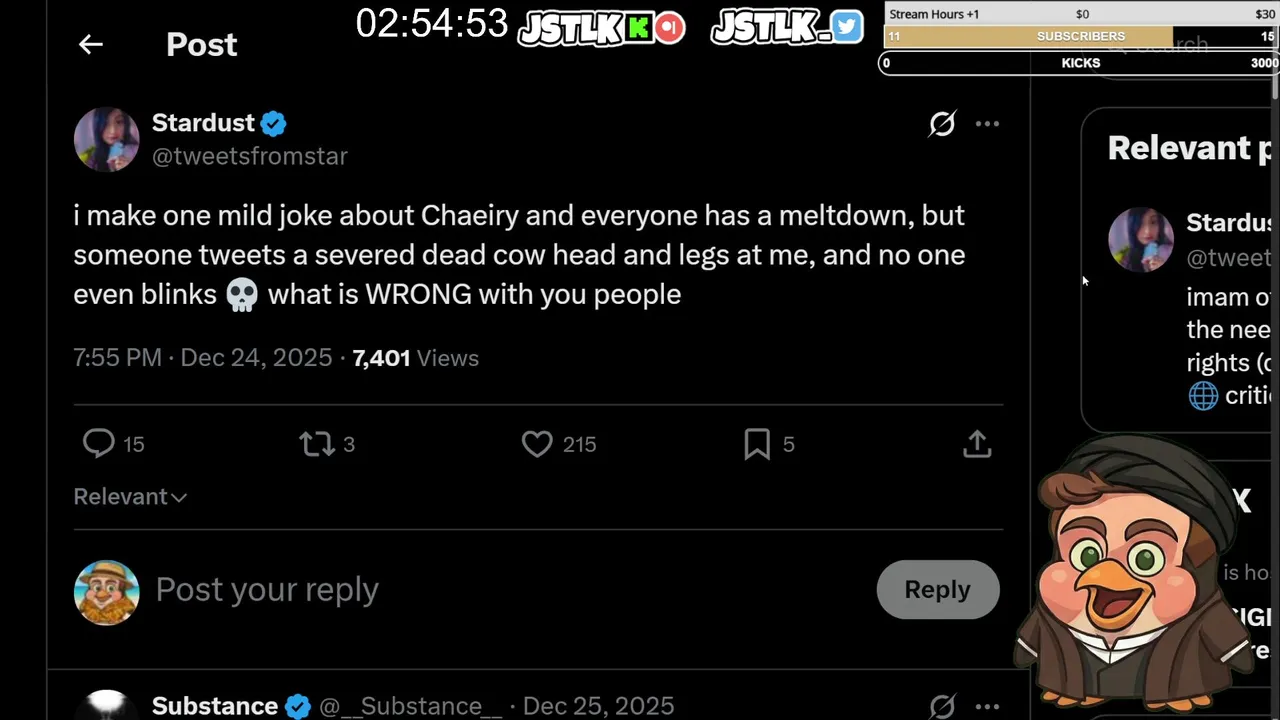Open Stardust's profile picture

click(x=106, y=139)
